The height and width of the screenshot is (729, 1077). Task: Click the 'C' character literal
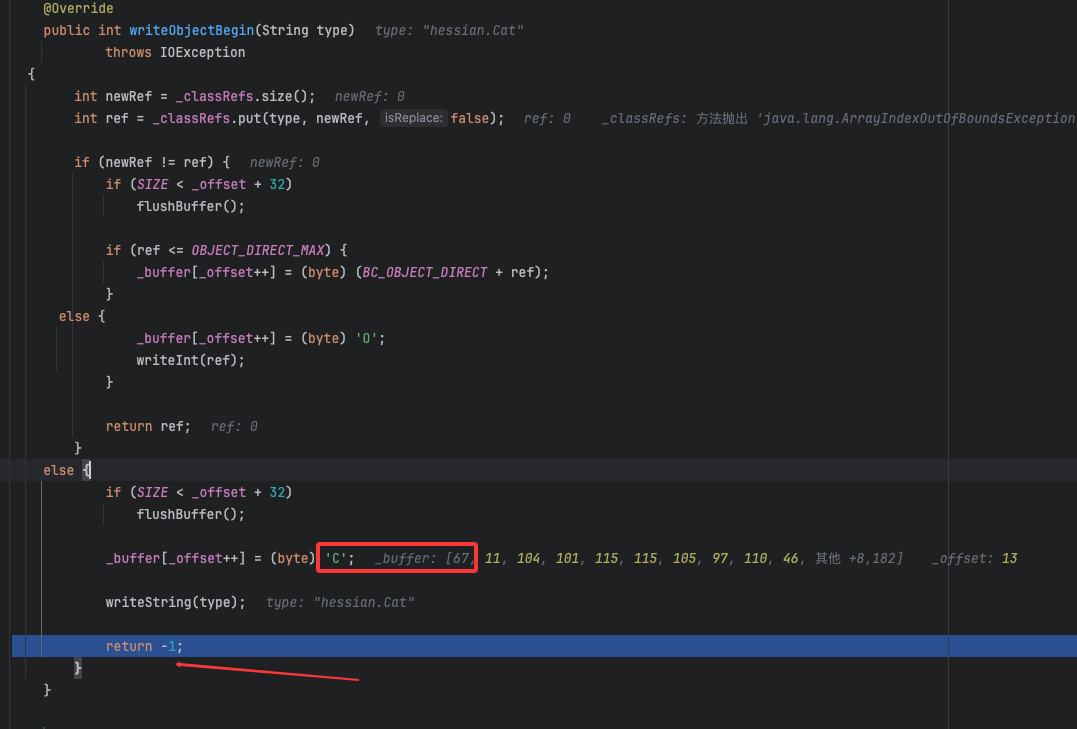336,558
